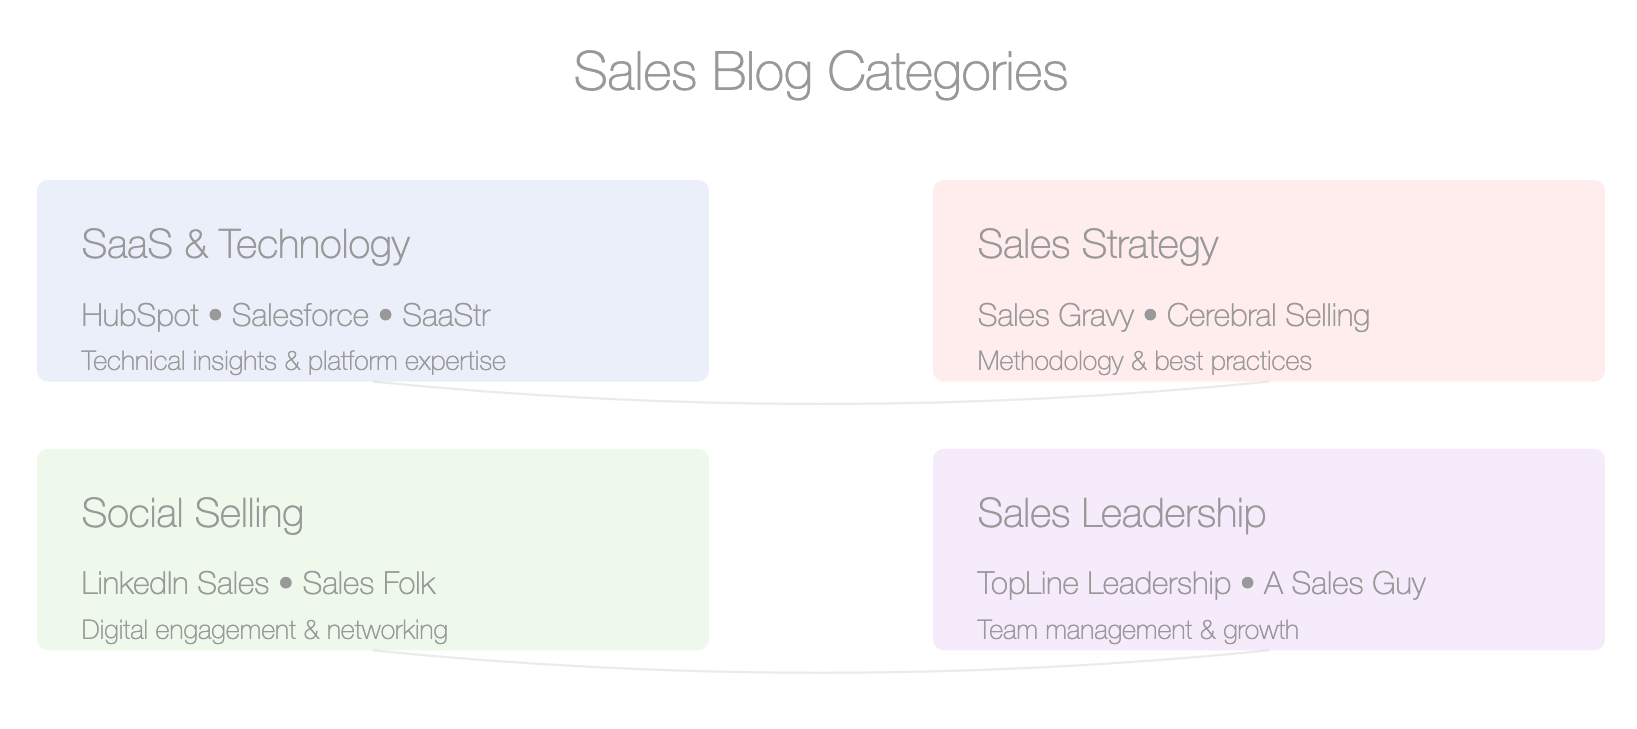Image resolution: width=1637 pixels, height=729 pixels.
Task: Select the Social Selling heading
Action: 192,514
